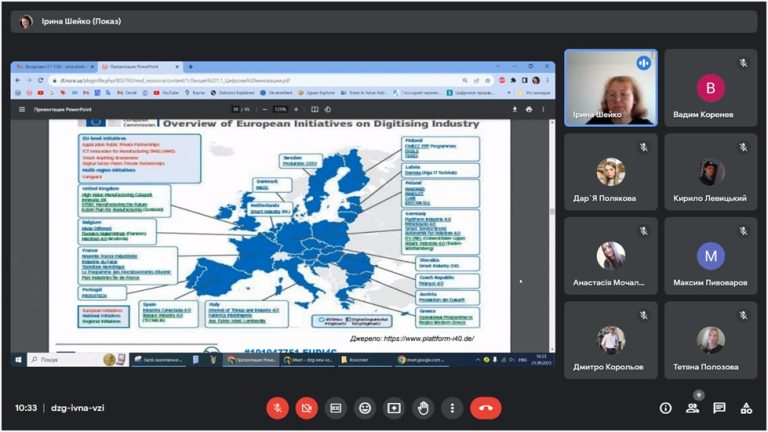The width and height of the screenshot is (768, 432).
Task: Click Дар'я Полякова's avatar photo
Action: tap(611, 172)
